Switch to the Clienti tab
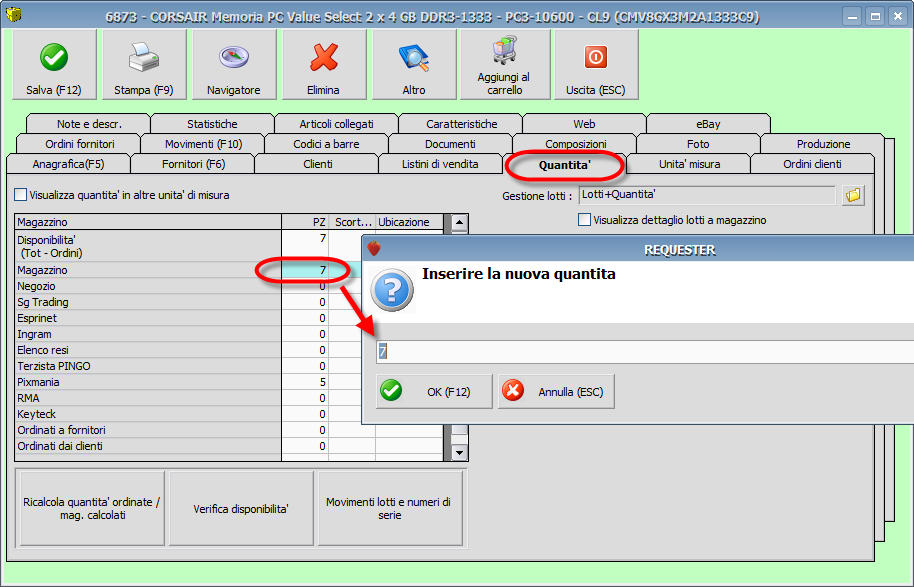The image size is (914, 587). [x=318, y=164]
